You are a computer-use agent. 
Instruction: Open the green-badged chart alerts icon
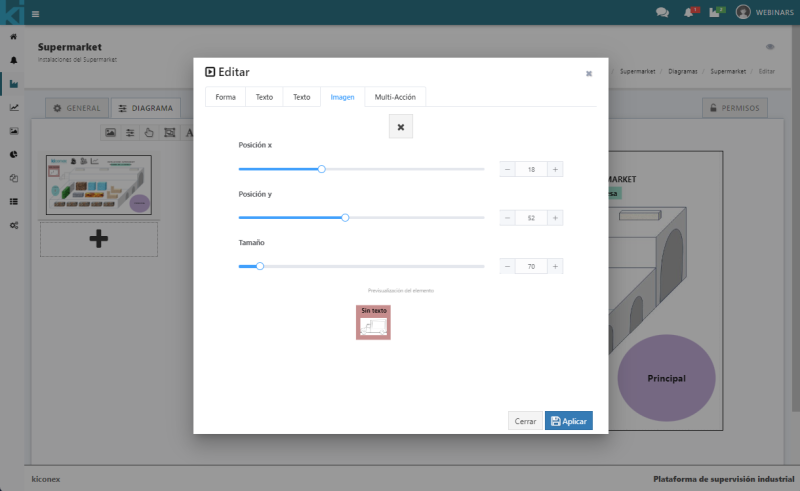click(716, 12)
